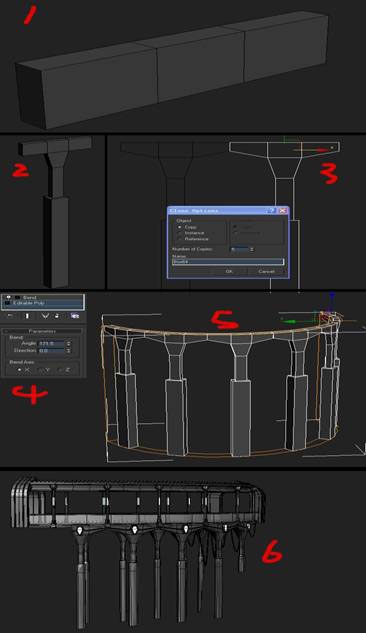Toggle the Bend modifier lightbulb visibility
Viewport: 366px width, 633px height.
[x=8, y=298]
